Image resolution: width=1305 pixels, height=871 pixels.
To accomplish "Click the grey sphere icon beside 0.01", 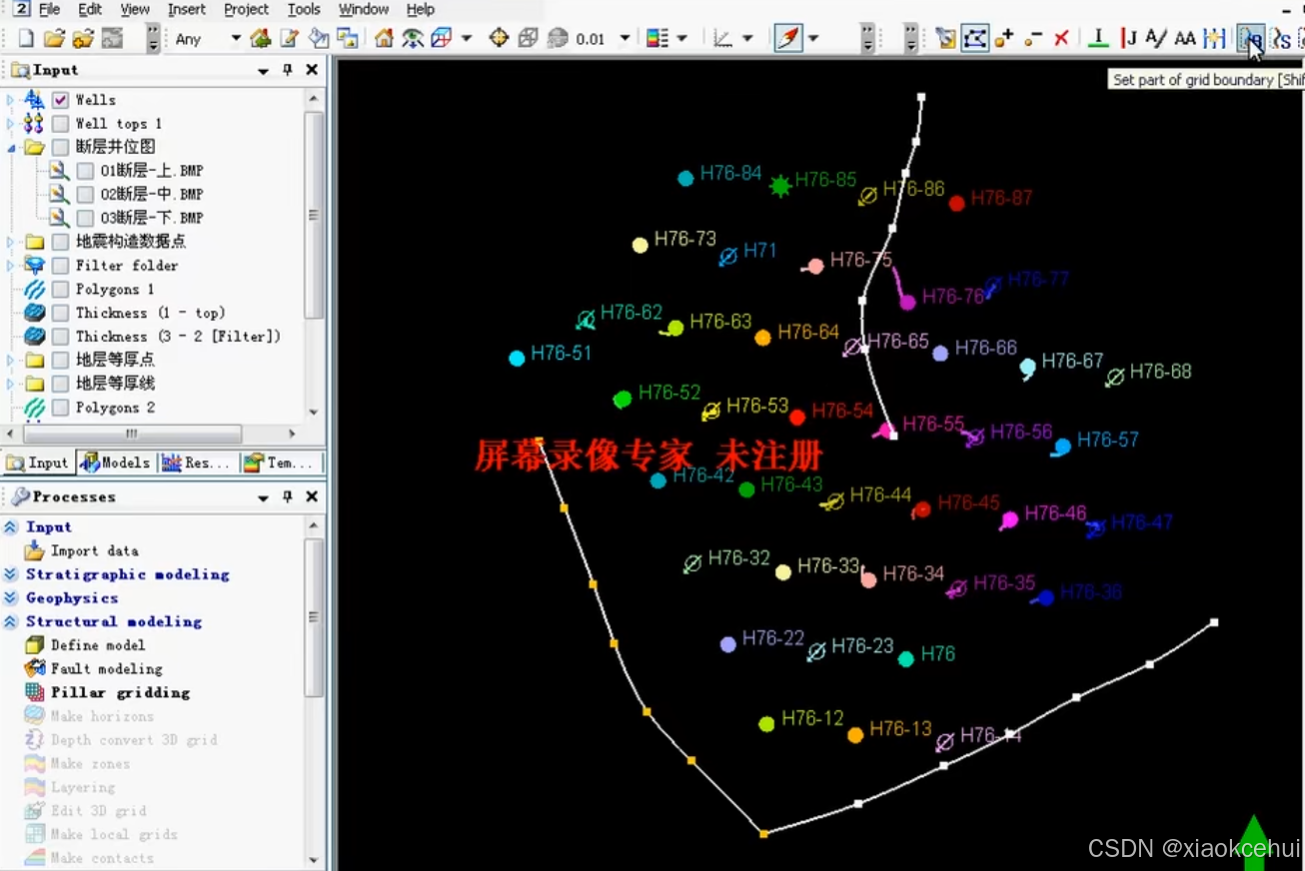I will (x=558, y=39).
